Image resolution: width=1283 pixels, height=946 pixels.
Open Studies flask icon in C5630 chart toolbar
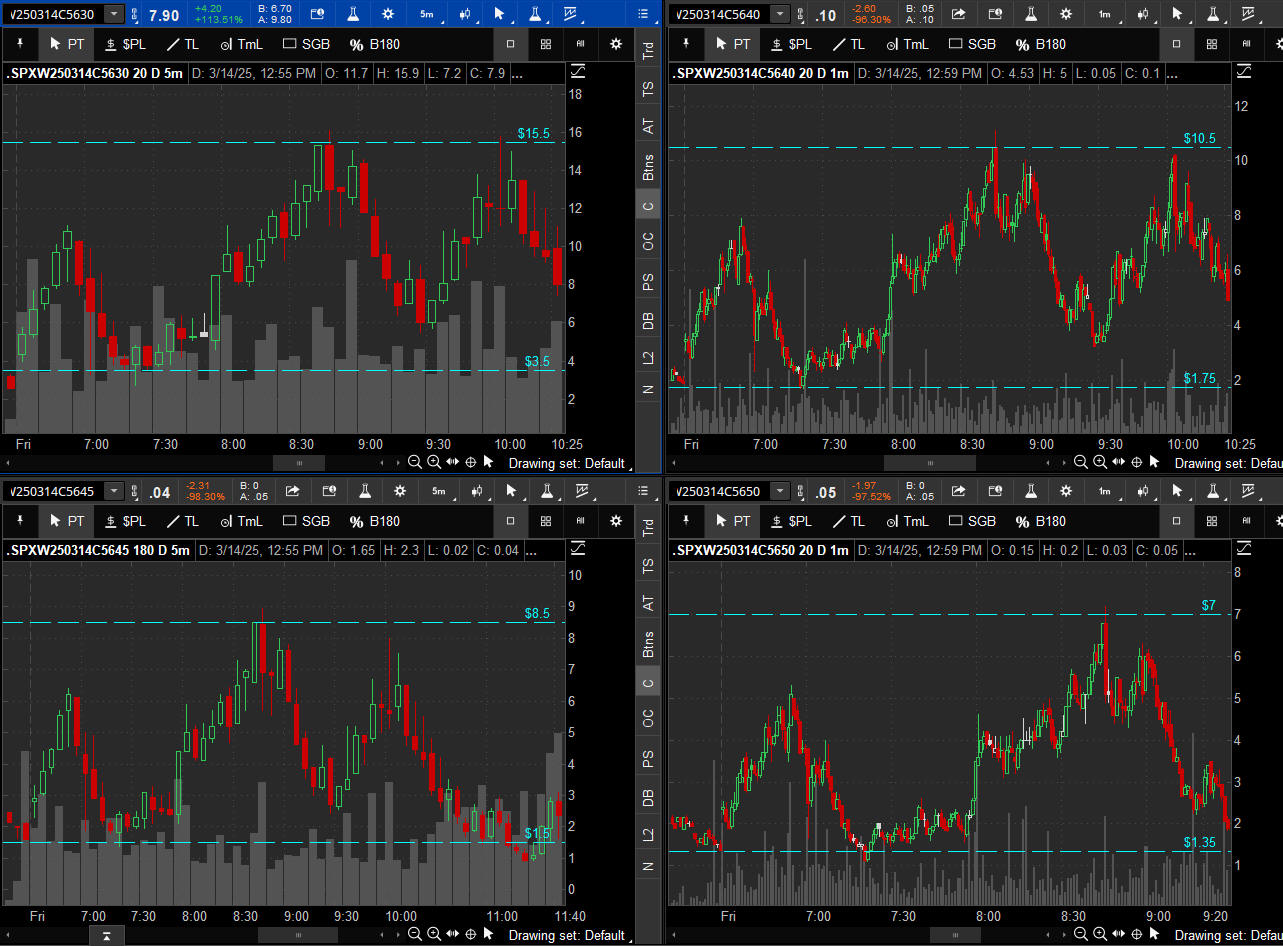point(353,14)
